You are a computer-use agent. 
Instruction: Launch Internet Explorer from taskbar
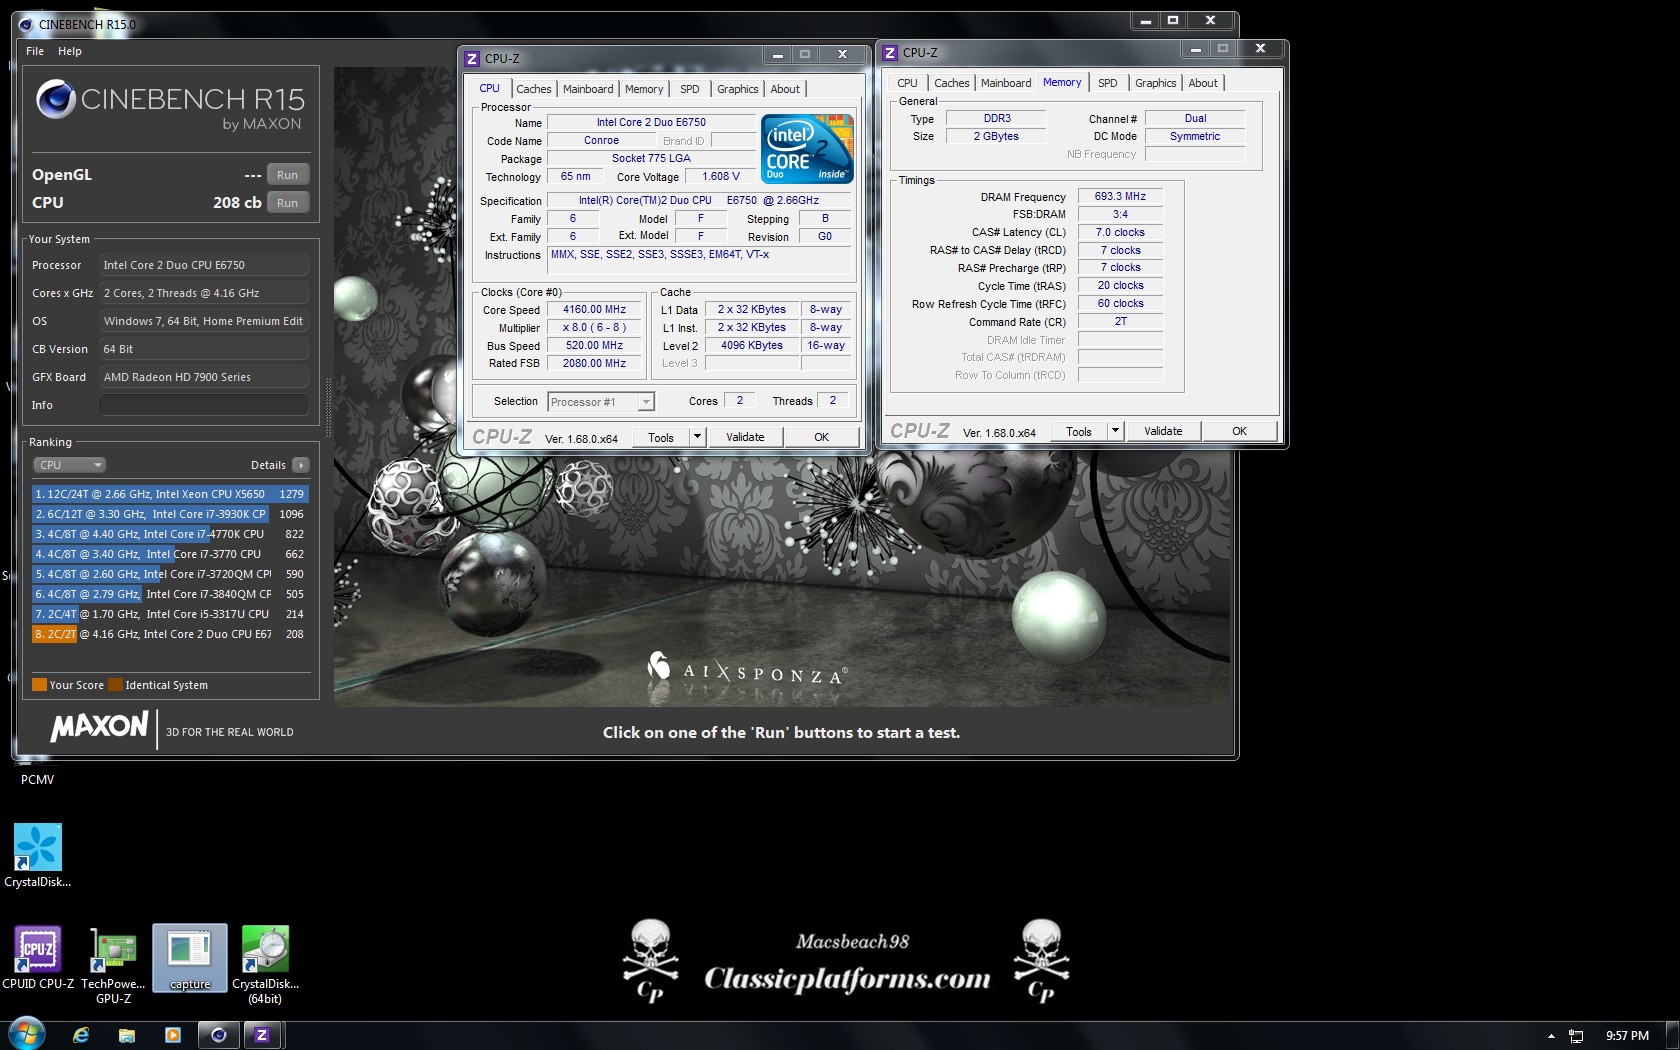coord(81,1035)
